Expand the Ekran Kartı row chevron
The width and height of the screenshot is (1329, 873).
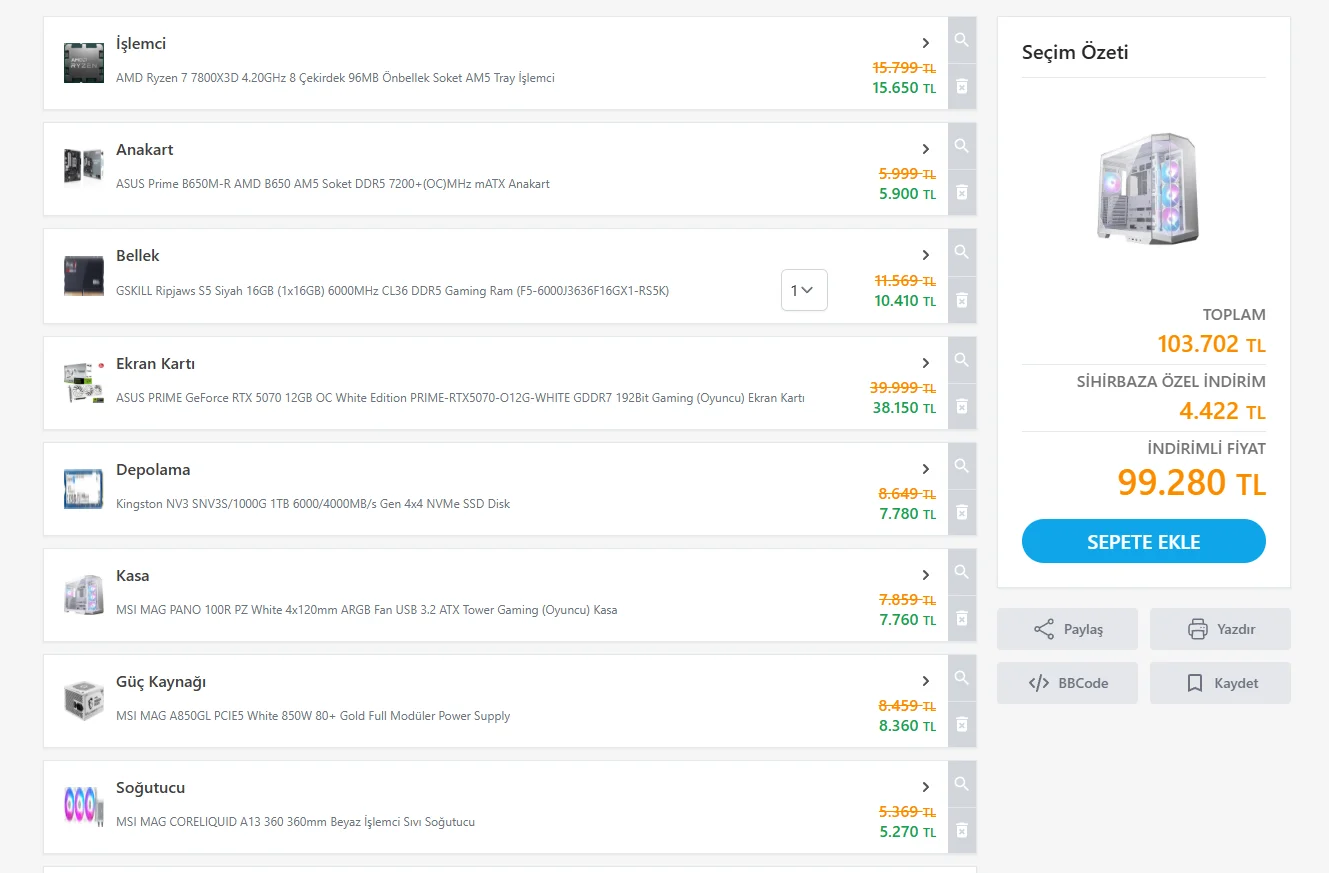pyautogui.click(x=926, y=363)
